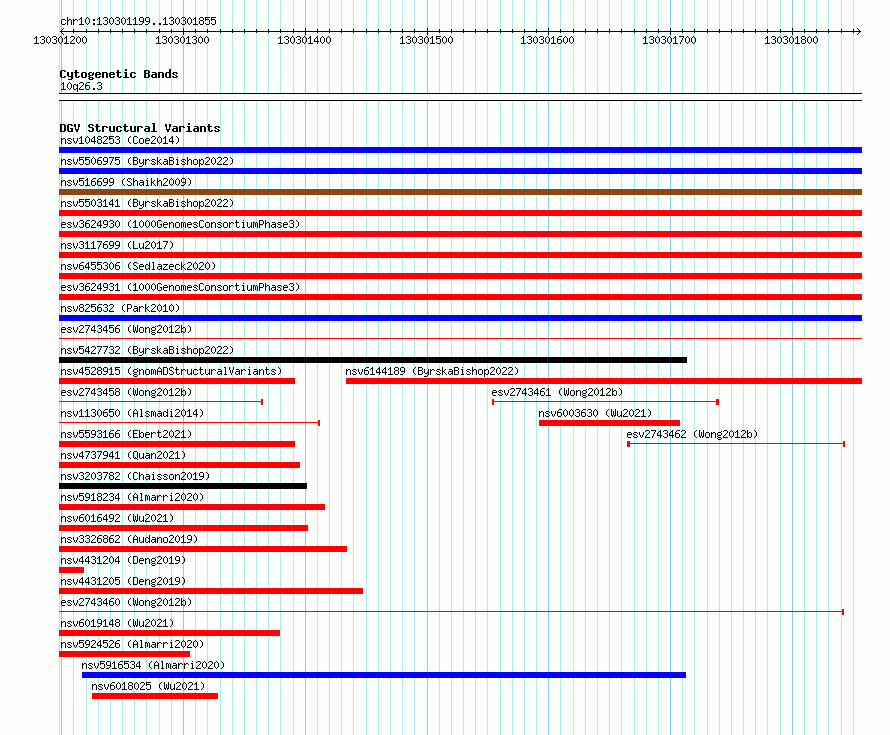The height and width of the screenshot is (735, 890).
Task: Click the brown bar of nsv516699
Action: 460,192
